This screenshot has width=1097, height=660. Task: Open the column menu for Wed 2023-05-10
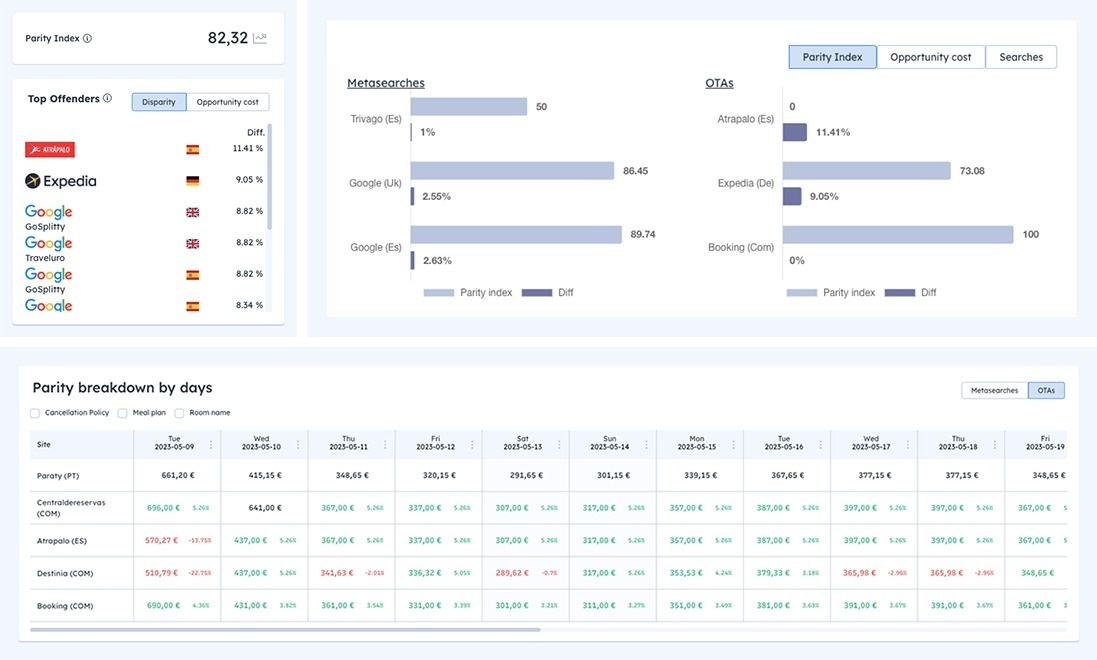(x=298, y=444)
